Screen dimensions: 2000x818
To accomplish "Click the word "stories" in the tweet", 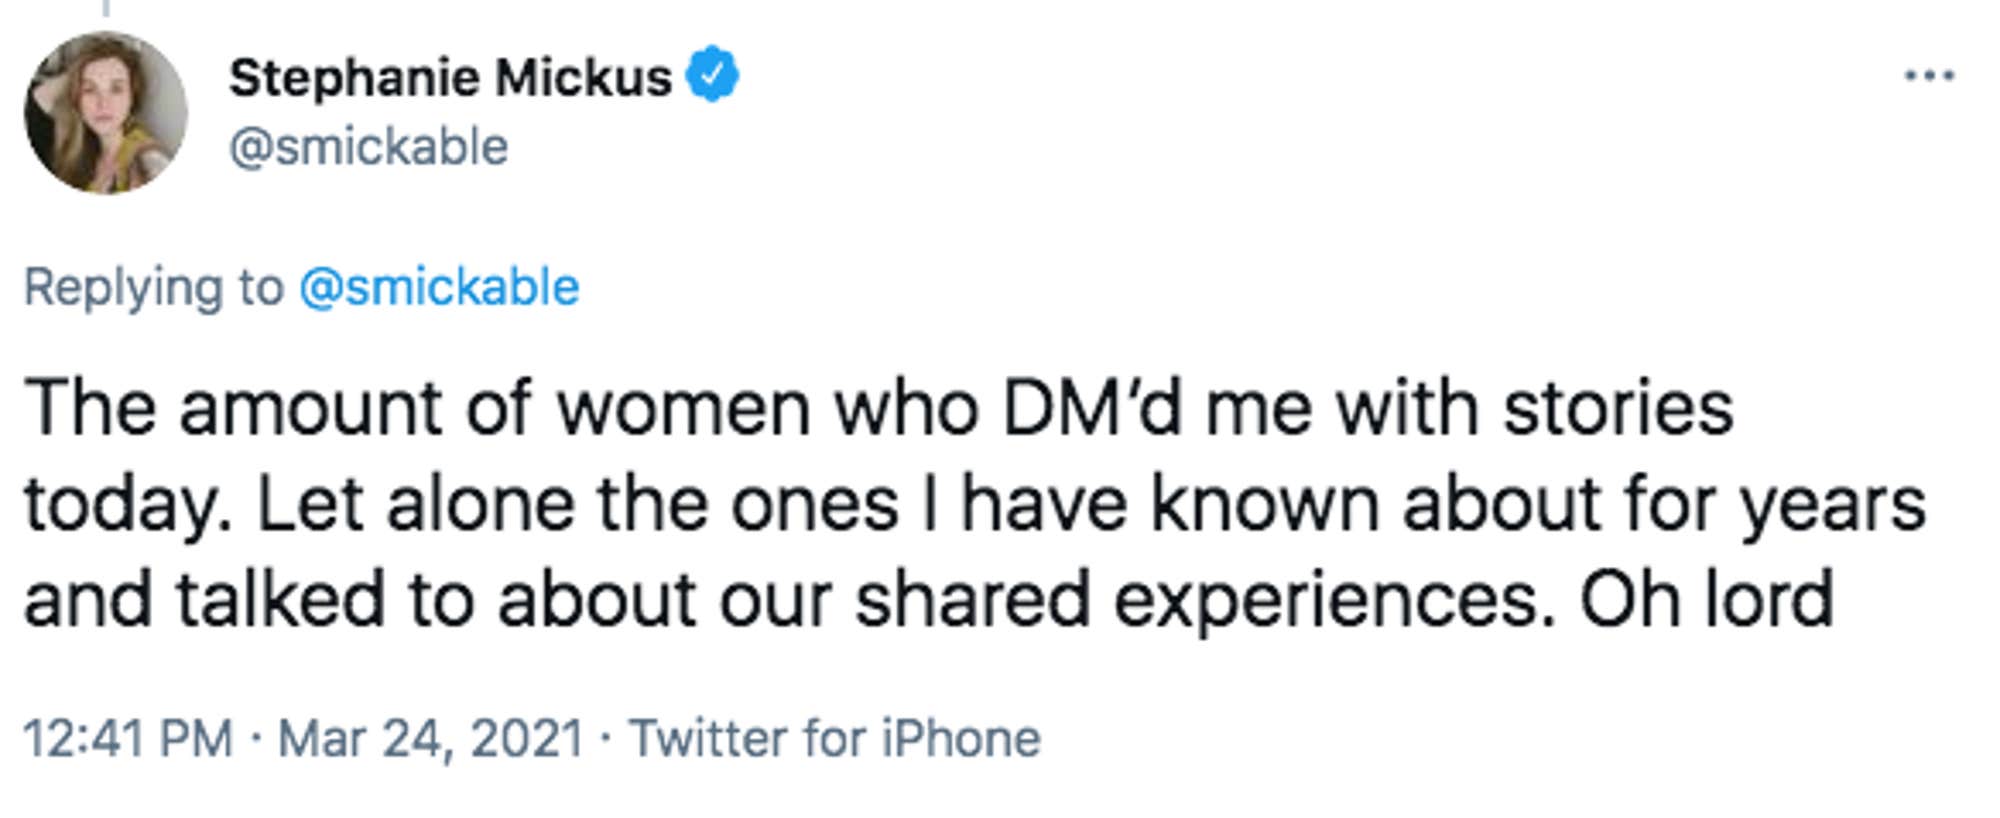I will point(1619,409).
